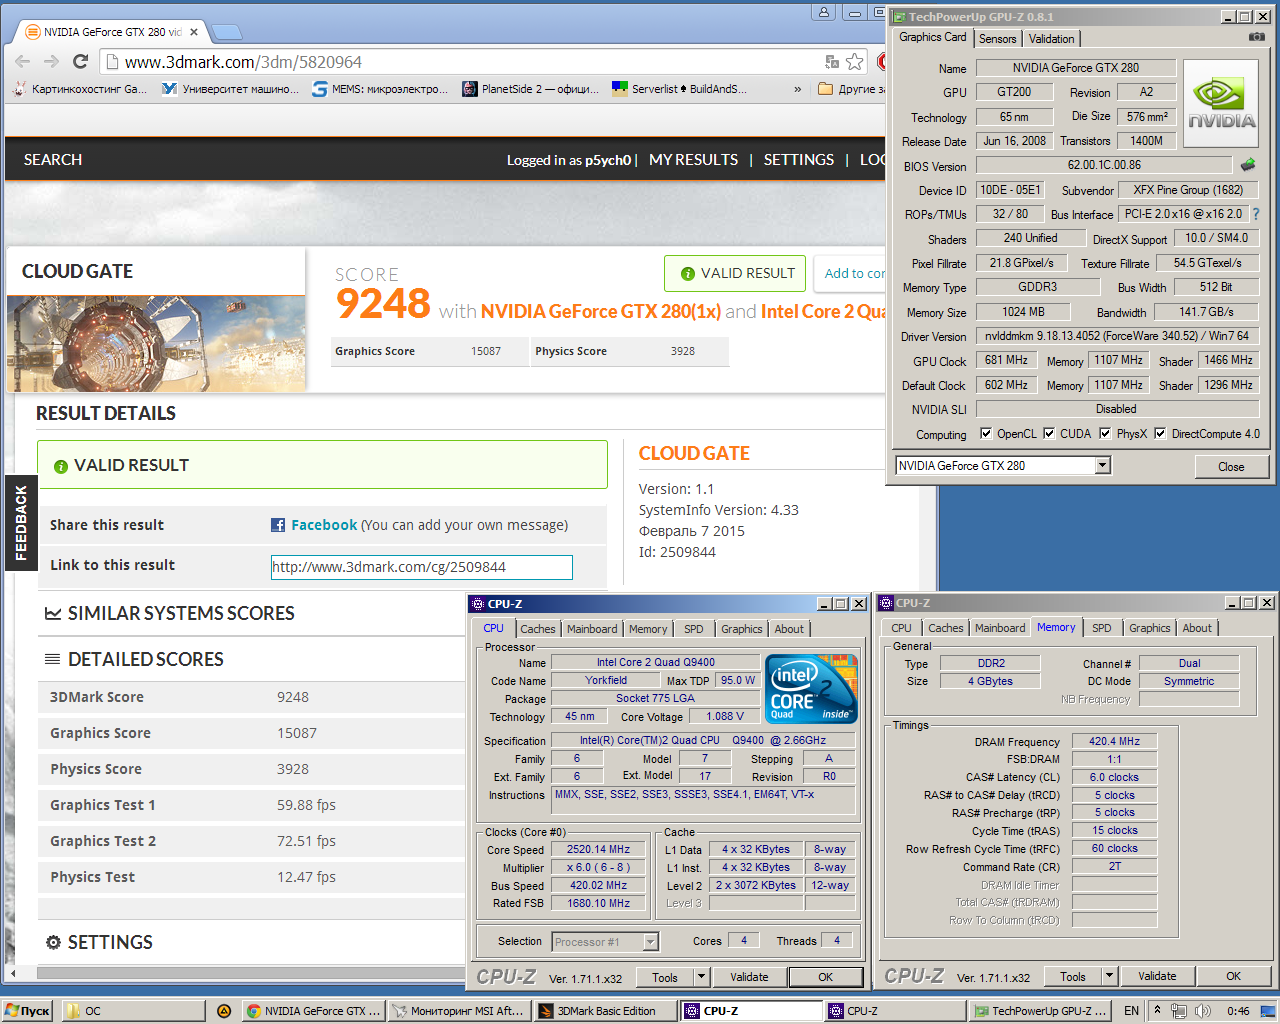Viewport: 1280px width, 1024px height.
Task: Click the VALID RESULT badge near score
Action: click(x=737, y=273)
